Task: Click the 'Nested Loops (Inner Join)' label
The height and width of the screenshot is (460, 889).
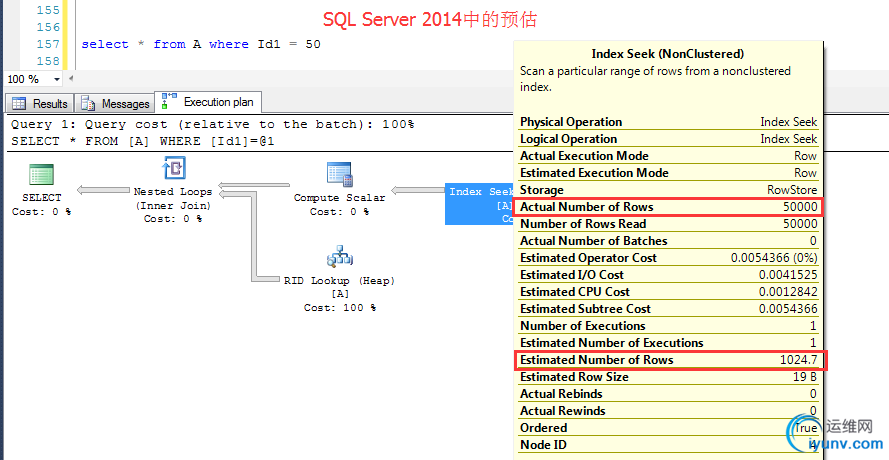Action: click(x=173, y=199)
